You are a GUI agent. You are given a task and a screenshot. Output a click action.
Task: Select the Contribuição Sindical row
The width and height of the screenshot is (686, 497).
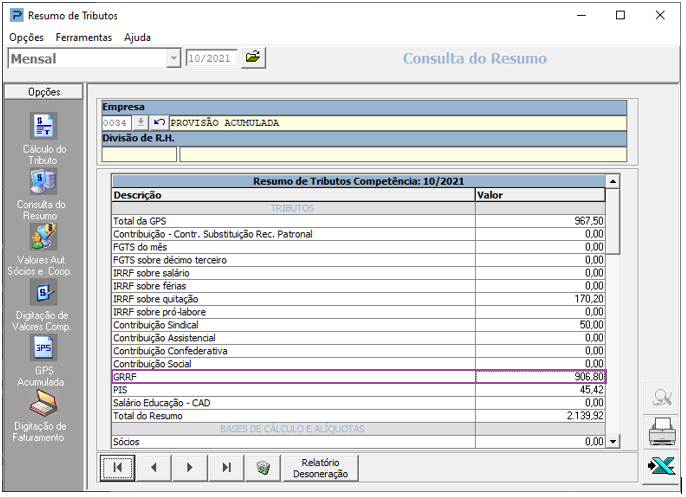click(358, 325)
